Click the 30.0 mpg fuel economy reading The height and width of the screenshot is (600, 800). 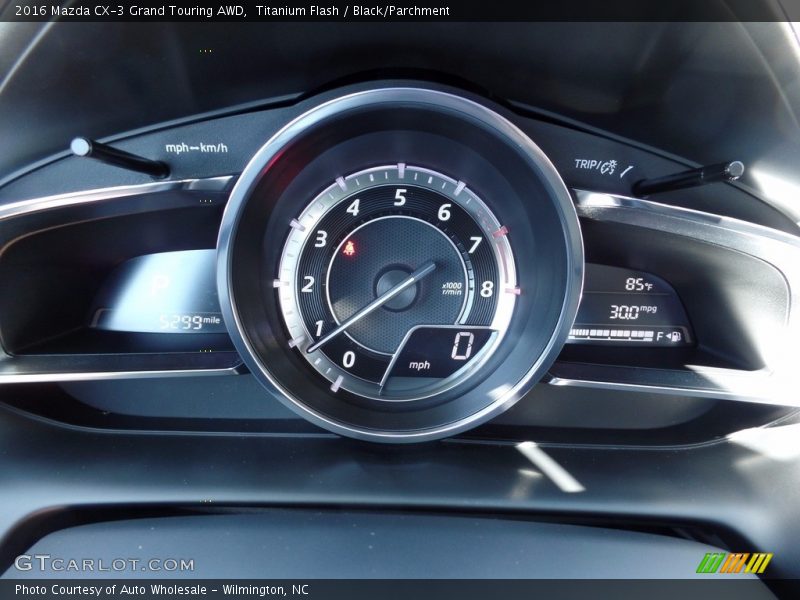(632, 312)
